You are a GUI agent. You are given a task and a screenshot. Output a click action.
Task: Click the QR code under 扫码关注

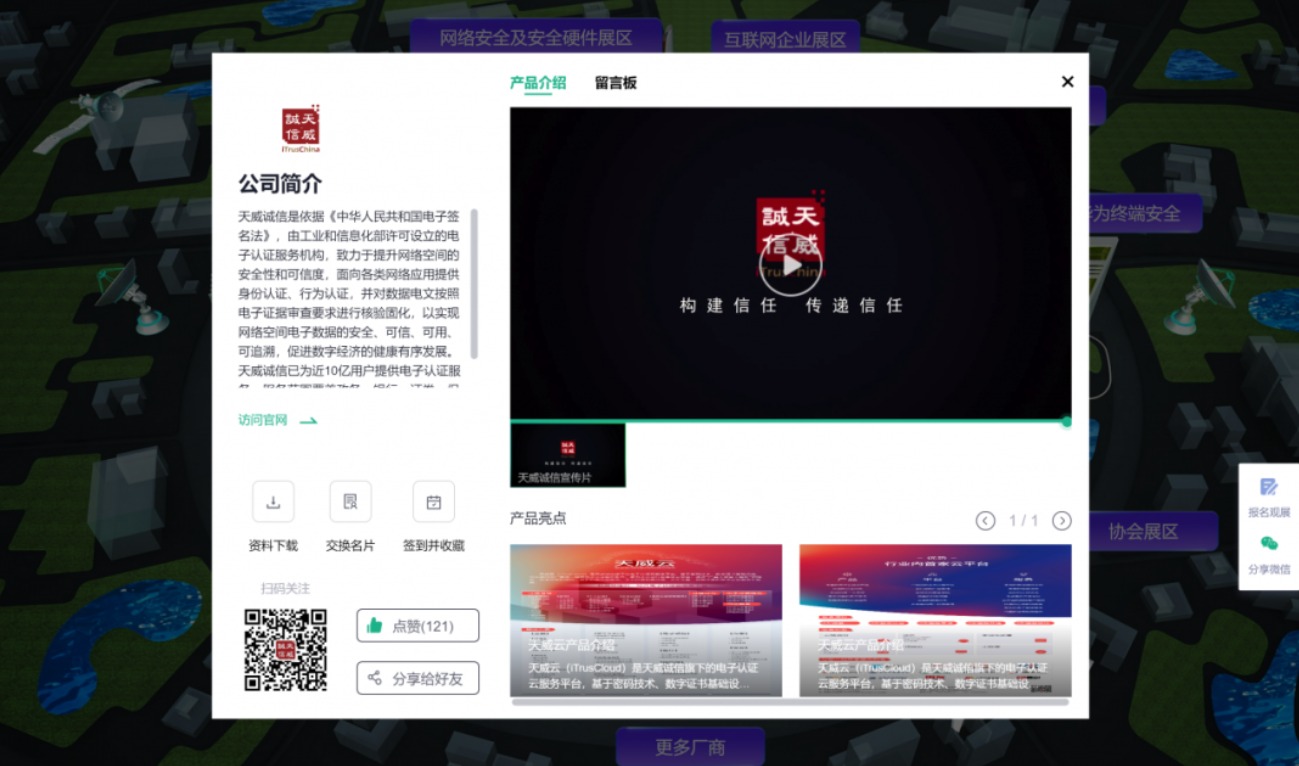(286, 650)
